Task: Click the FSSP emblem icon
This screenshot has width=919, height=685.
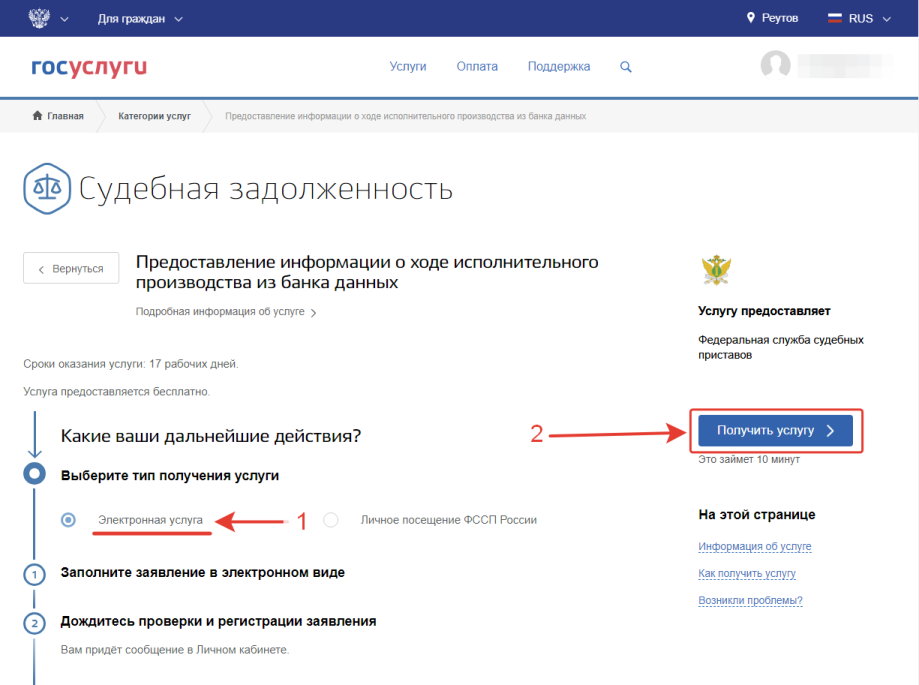Action: tap(717, 272)
